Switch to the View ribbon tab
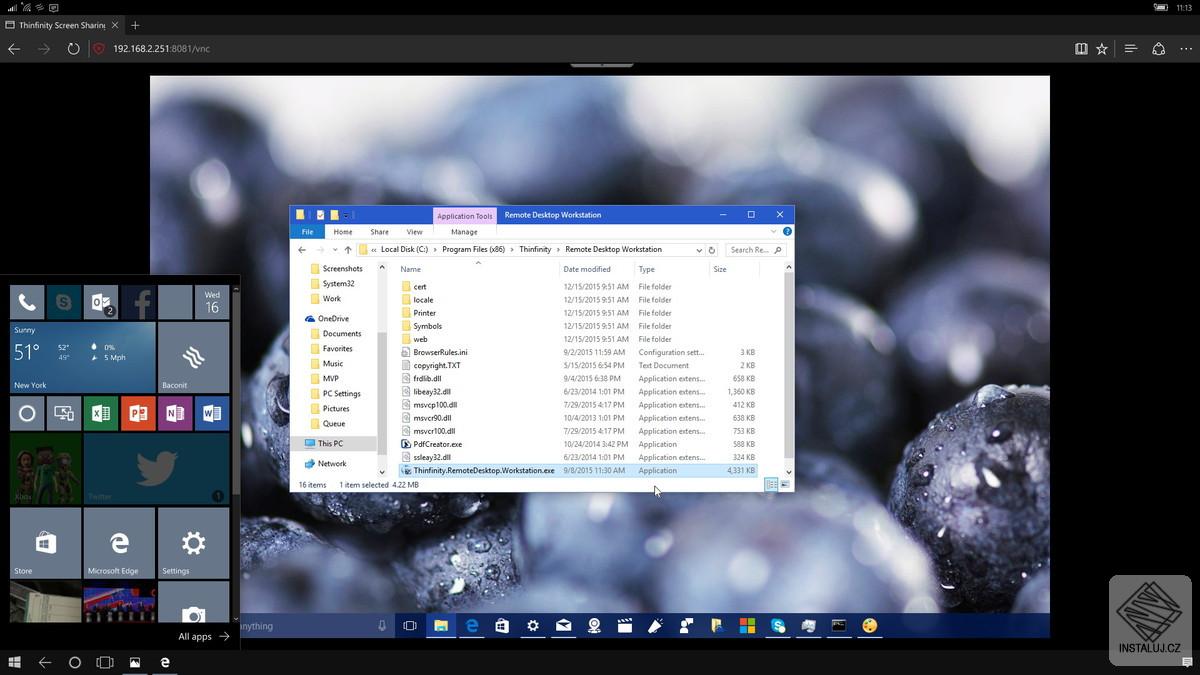The width and height of the screenshot is (1200, 675). coord(414,231)
